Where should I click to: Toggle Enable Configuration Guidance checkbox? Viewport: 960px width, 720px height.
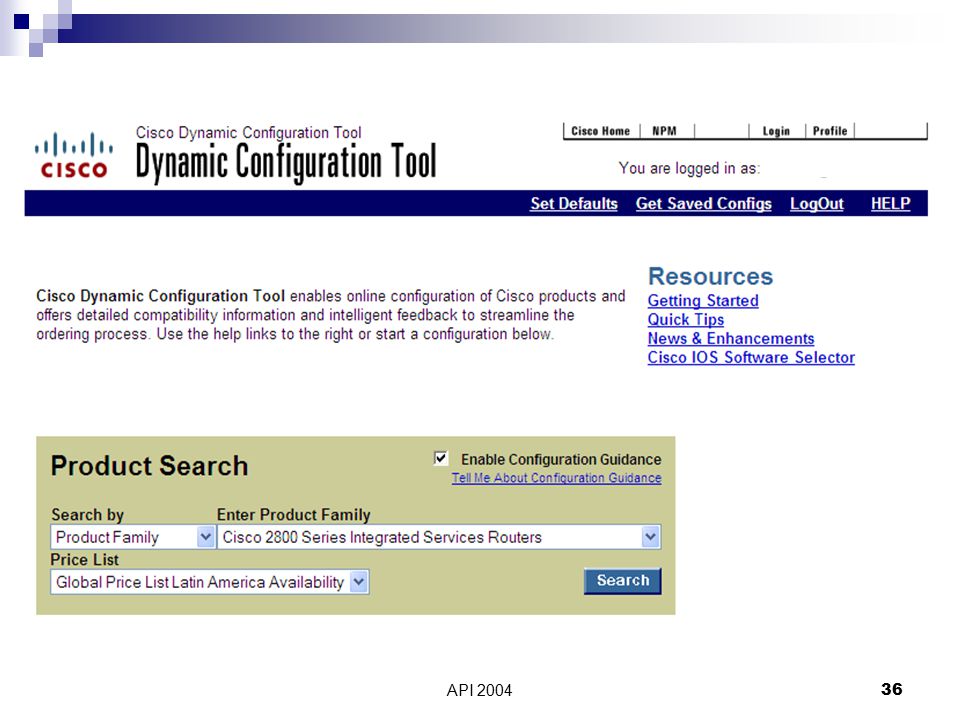pyautogui.click(x=441, y=458)
